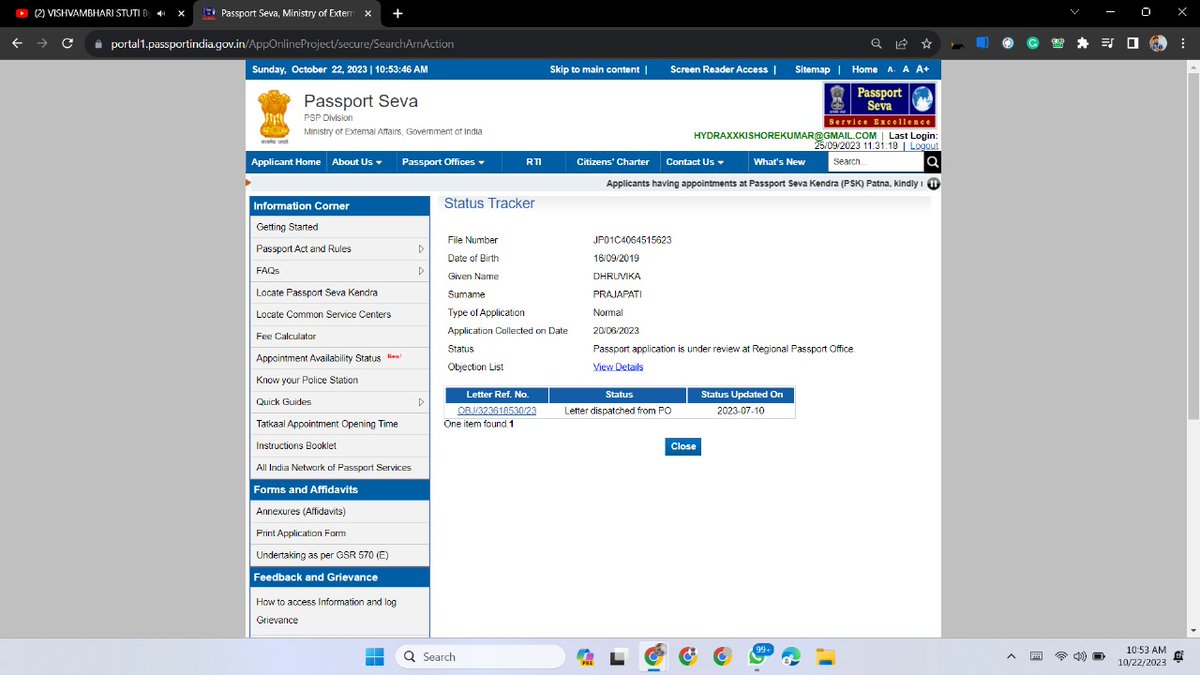Increase font size with A+ link
Image resolution: width=1200 pixels, height=675 pixels.
922,70
